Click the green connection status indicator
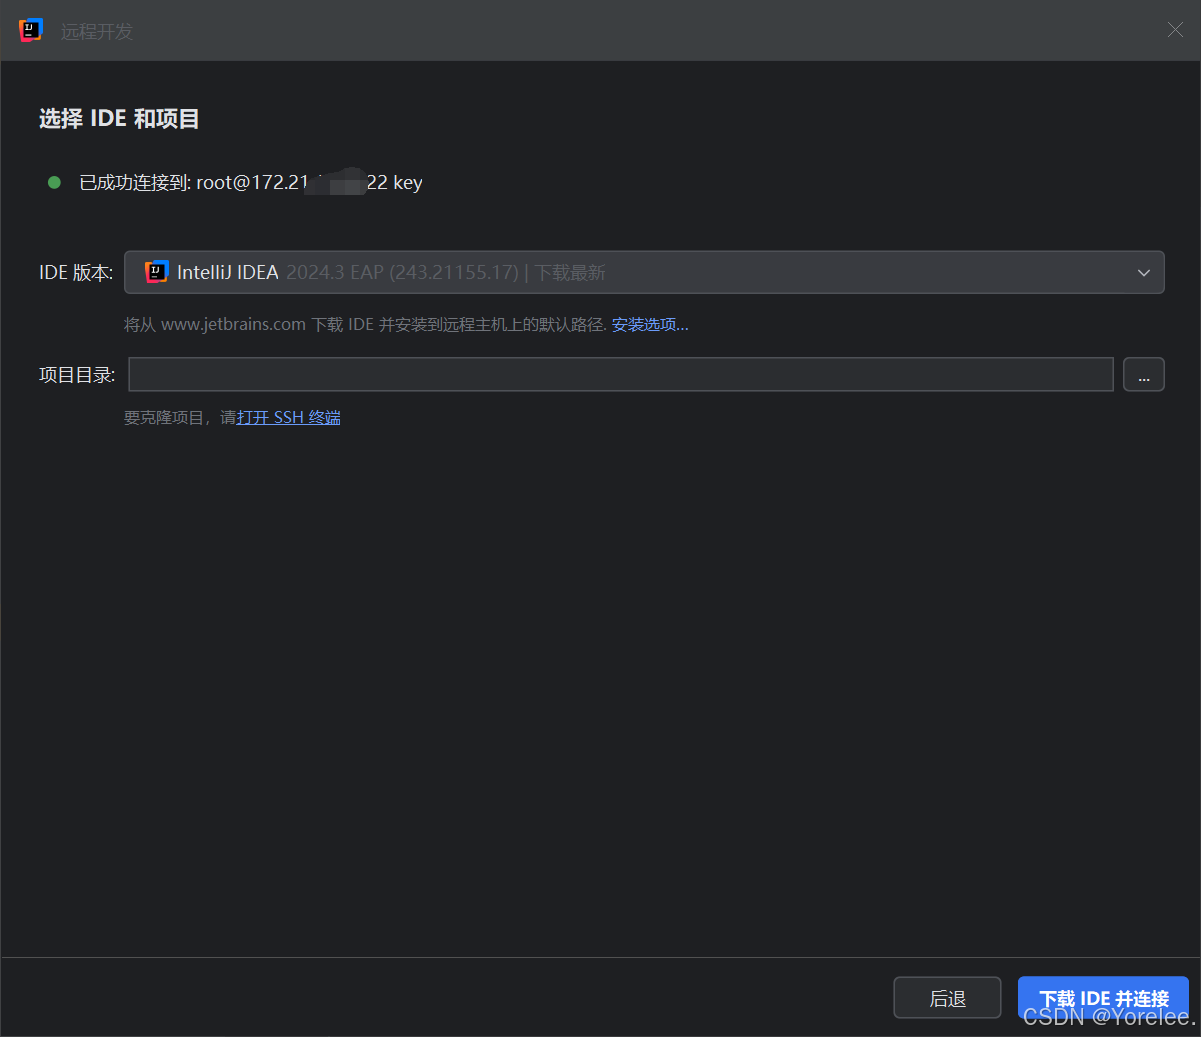Screen dimensions: 1201x1037 coord(53,182)
